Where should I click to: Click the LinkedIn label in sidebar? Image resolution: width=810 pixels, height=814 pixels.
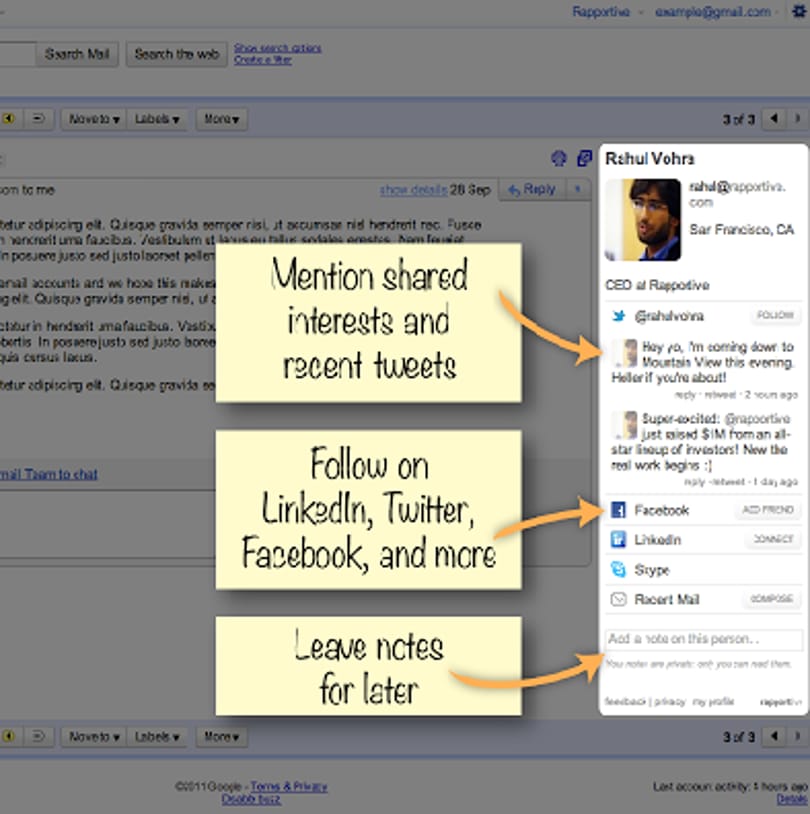coord(657,540)
